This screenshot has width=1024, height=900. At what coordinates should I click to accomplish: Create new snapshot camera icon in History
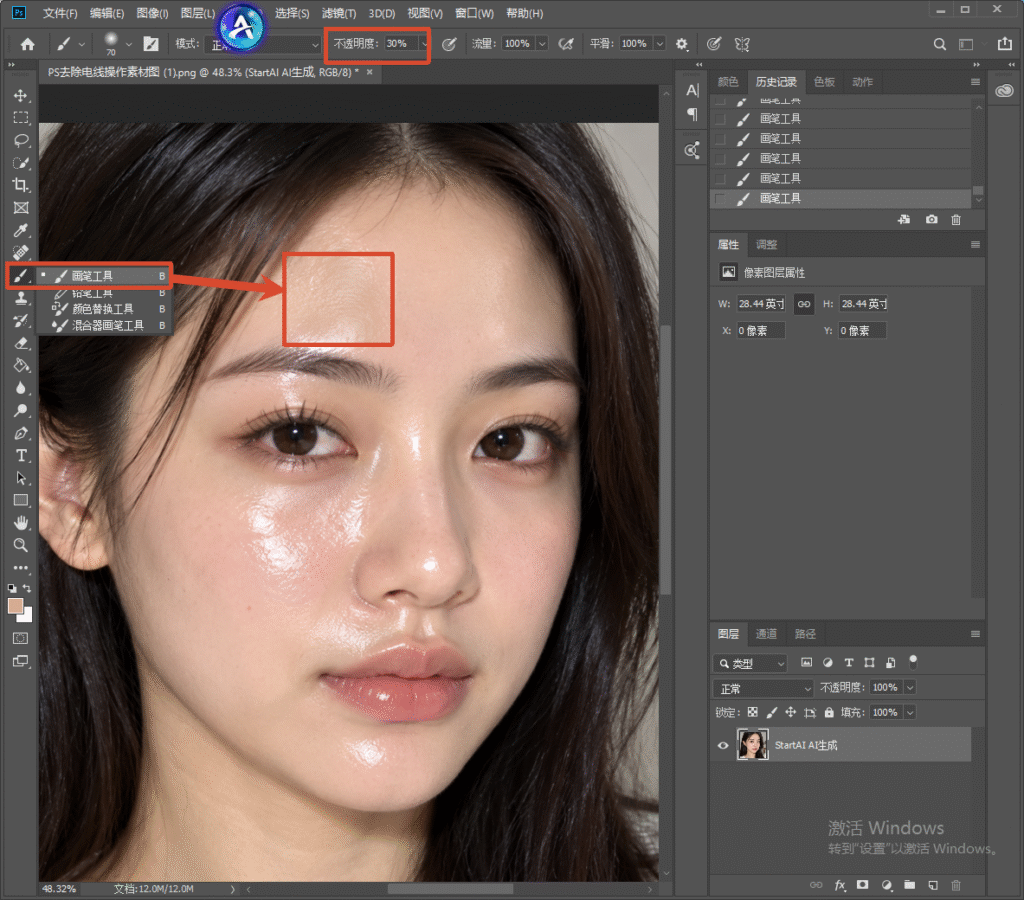click(x=931, y=220)
